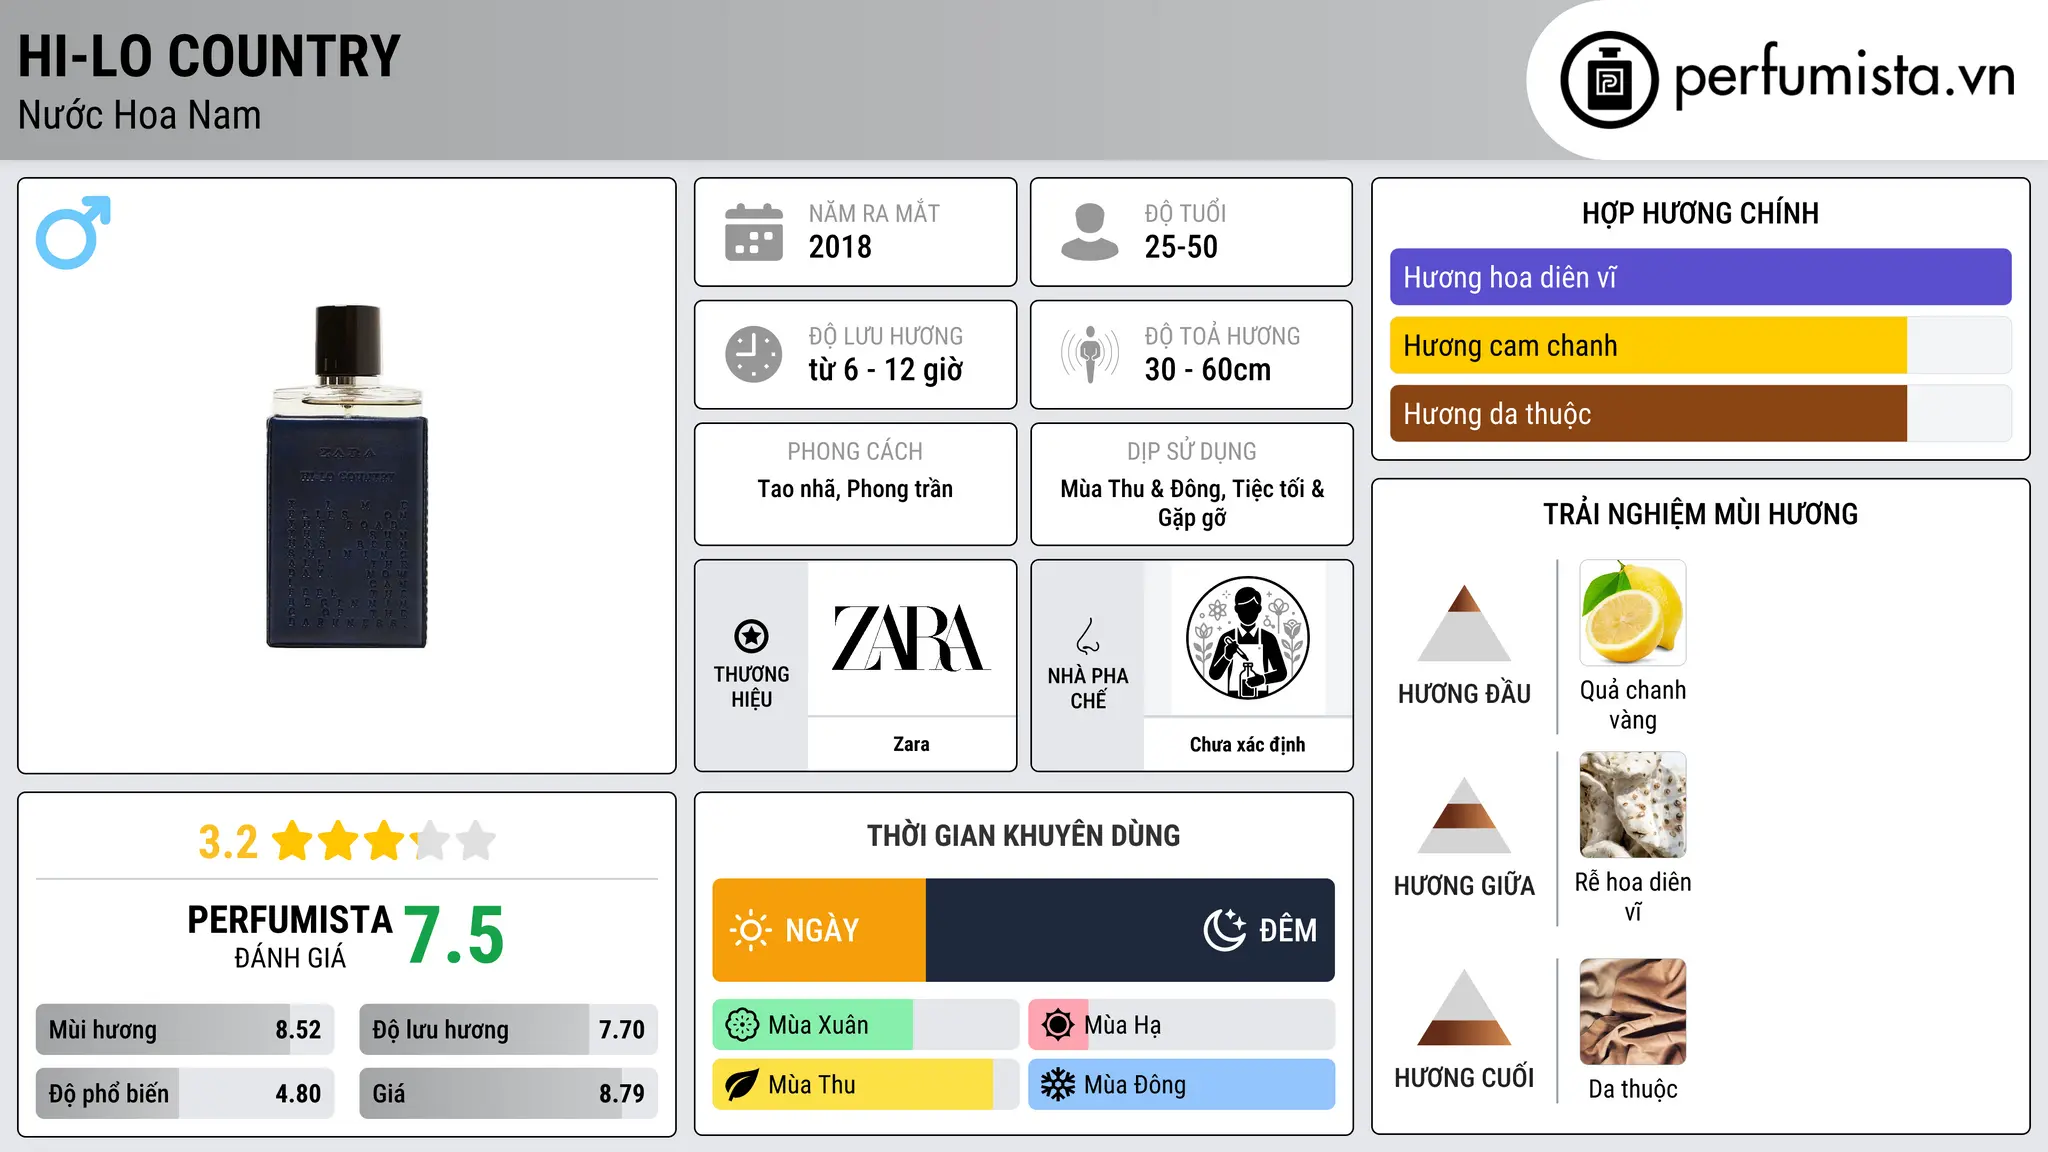Click the star badge icon above Thương hiệu

click(751, 635)
